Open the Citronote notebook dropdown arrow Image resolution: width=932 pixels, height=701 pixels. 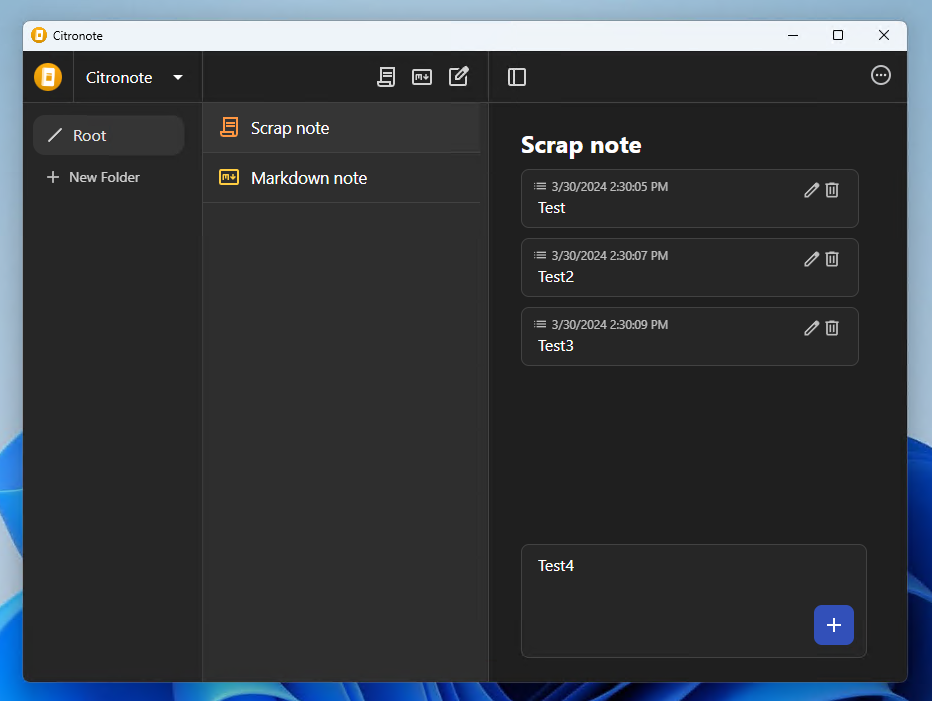[178, 77]
